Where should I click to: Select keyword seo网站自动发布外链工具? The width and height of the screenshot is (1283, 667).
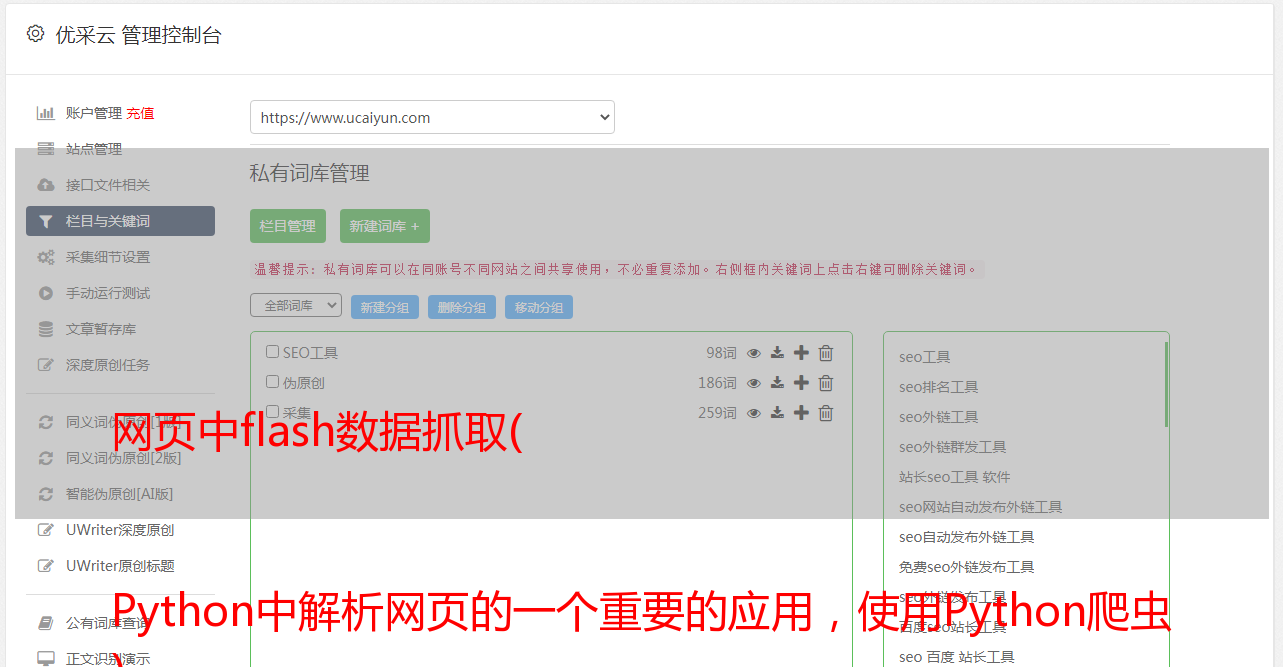[980, 507]
